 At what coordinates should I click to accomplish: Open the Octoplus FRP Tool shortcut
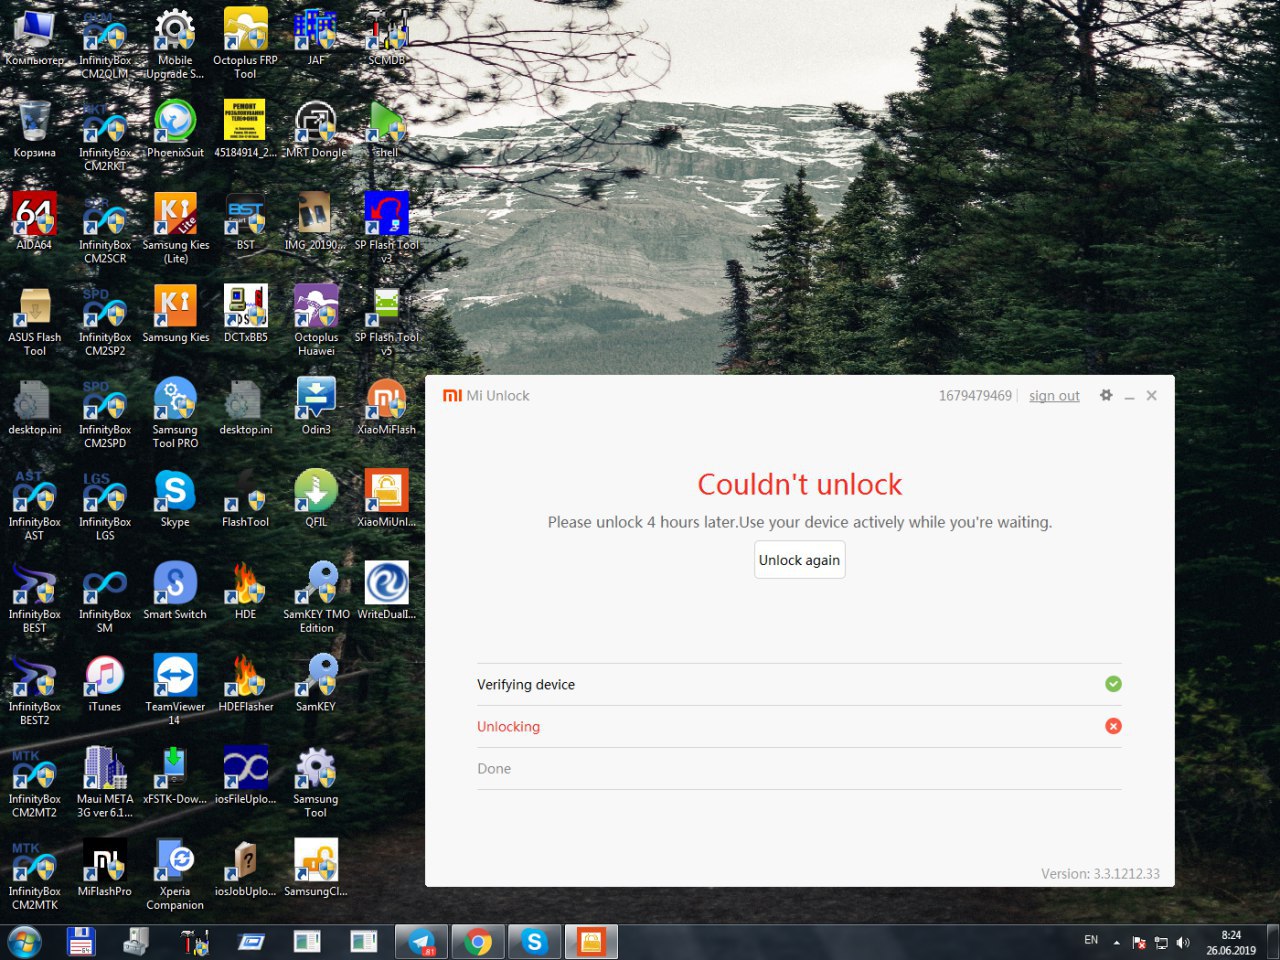tap(245, 42)
